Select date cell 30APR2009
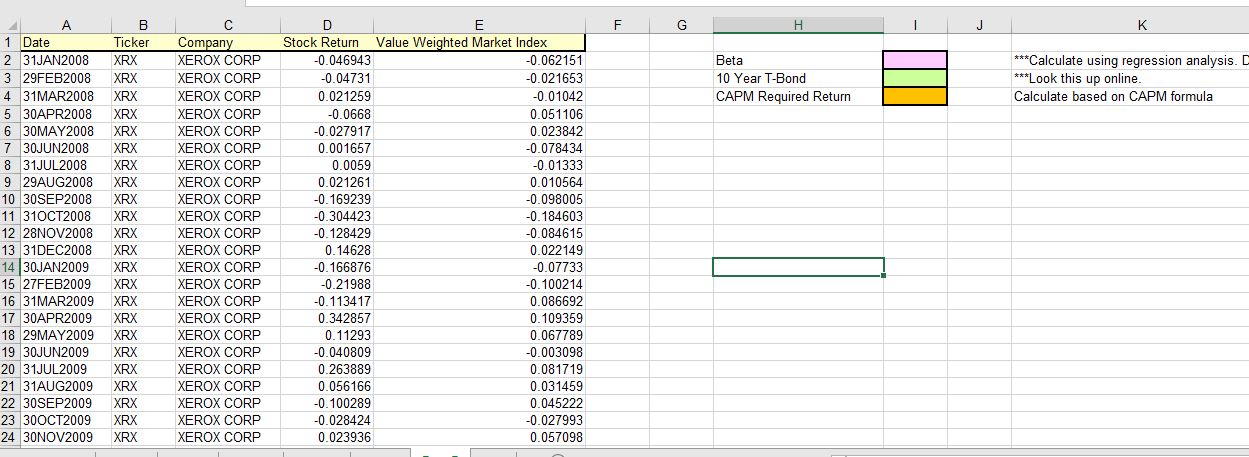Image resolution: width=1249 pixels, height=457 pixels. [x=65, y=318]
